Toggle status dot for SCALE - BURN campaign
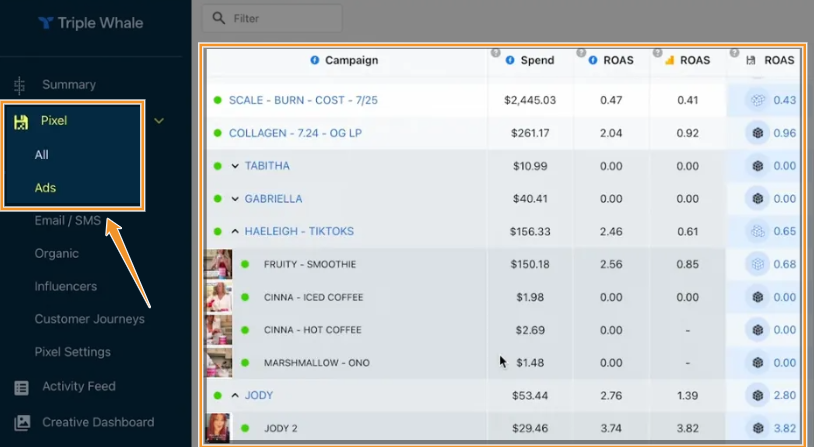This screenshot has height=447, width=814. 217,100
